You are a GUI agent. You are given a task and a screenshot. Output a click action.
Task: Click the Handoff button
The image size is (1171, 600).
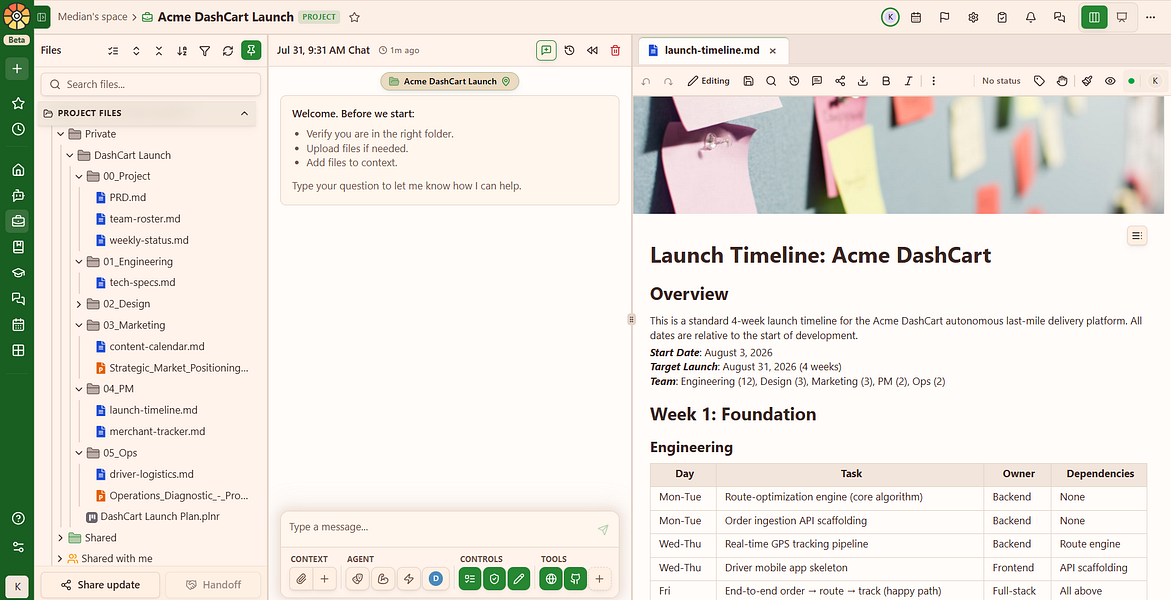pyautogui.click(x=213, y=584)
